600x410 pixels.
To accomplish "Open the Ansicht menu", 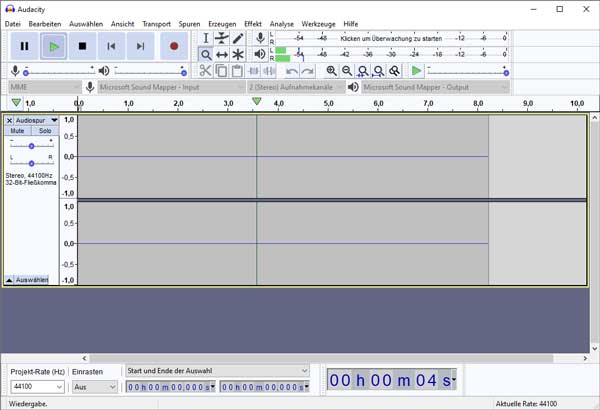I will point(122,24).
